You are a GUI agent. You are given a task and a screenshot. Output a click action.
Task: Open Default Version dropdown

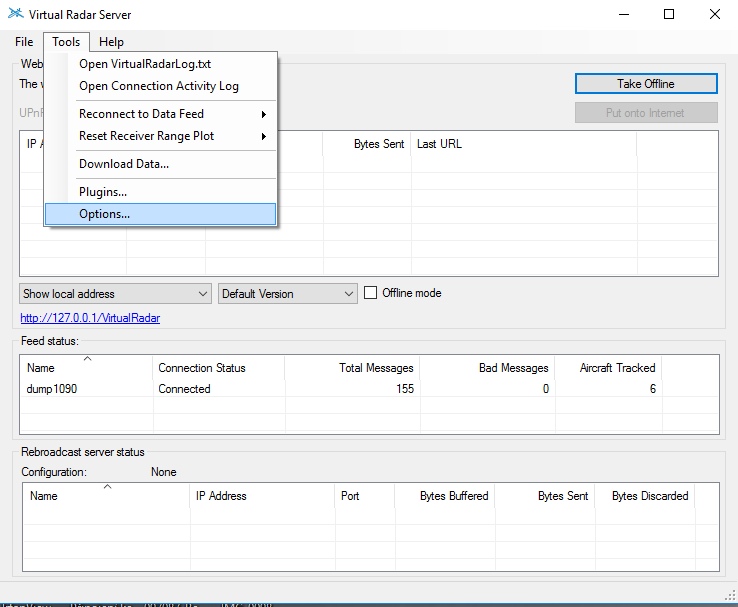(x=288, y=294)
